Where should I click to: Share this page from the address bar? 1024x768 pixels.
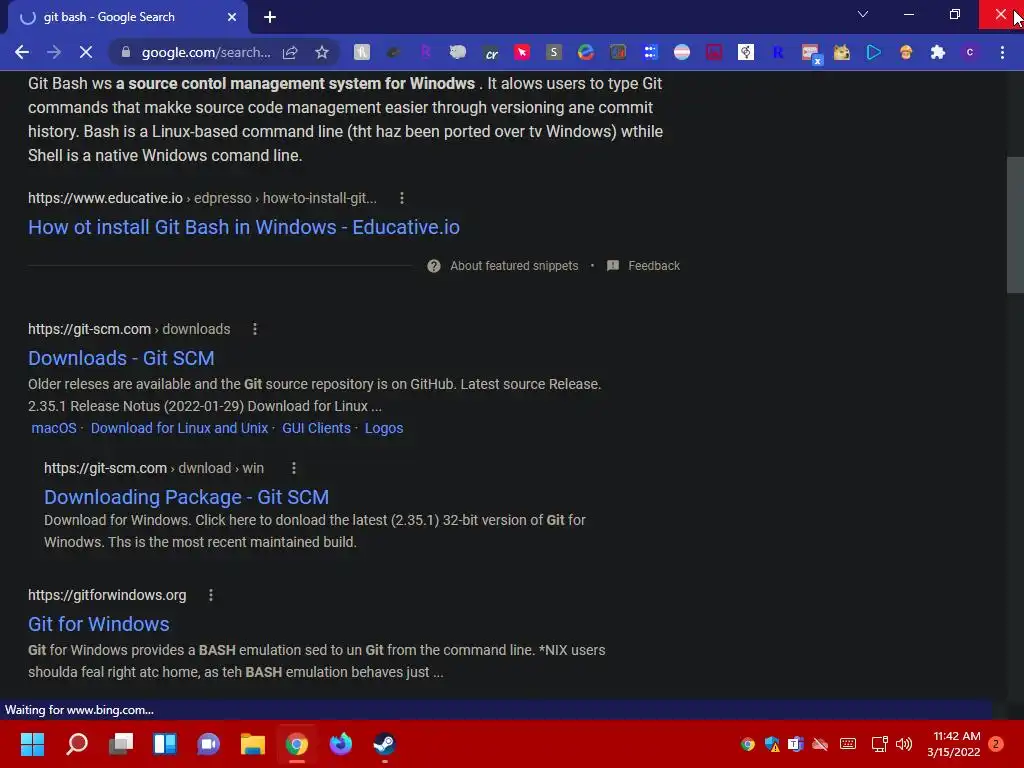pos(290,52)
